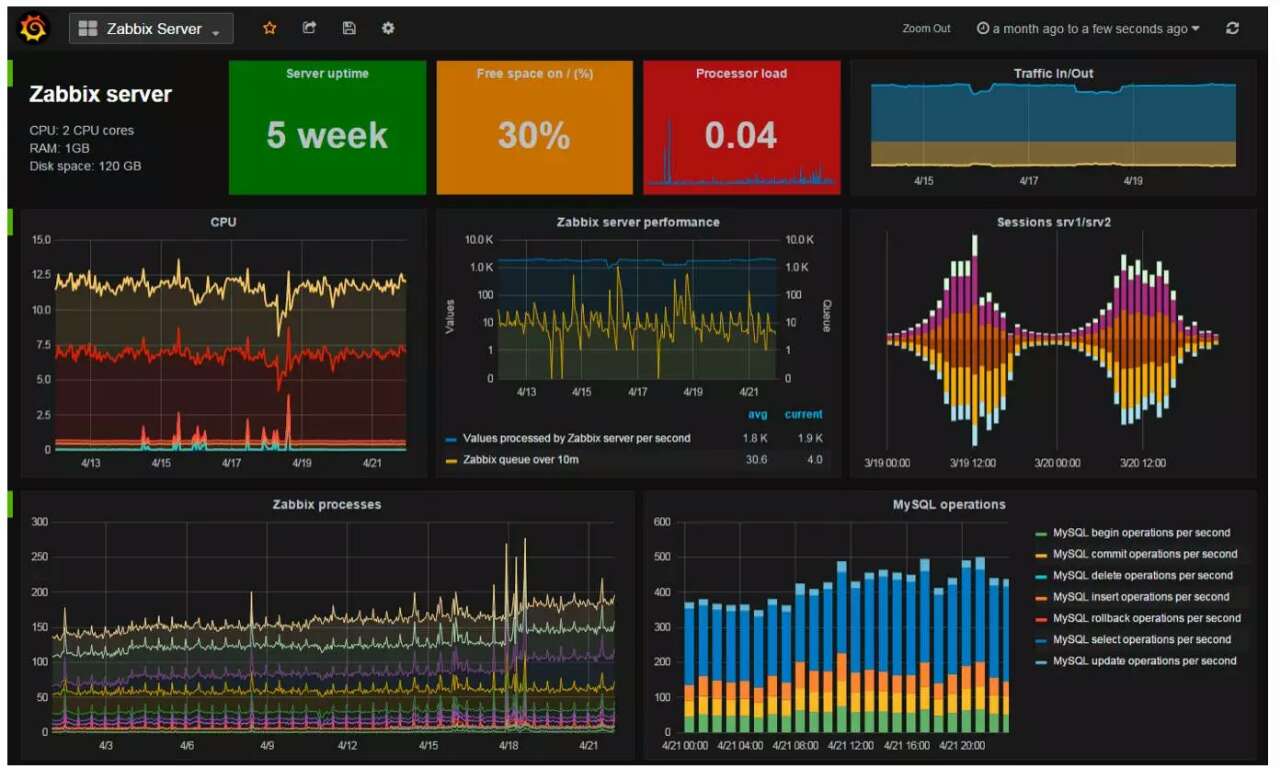
Task: Open the Server uptime panel title
Action: [327, 73]
